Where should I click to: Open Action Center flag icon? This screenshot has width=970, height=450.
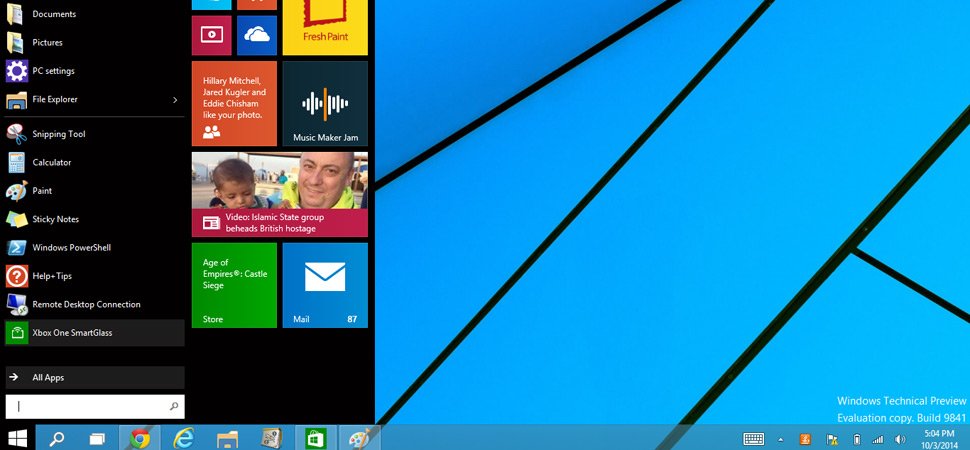point(832,439)
